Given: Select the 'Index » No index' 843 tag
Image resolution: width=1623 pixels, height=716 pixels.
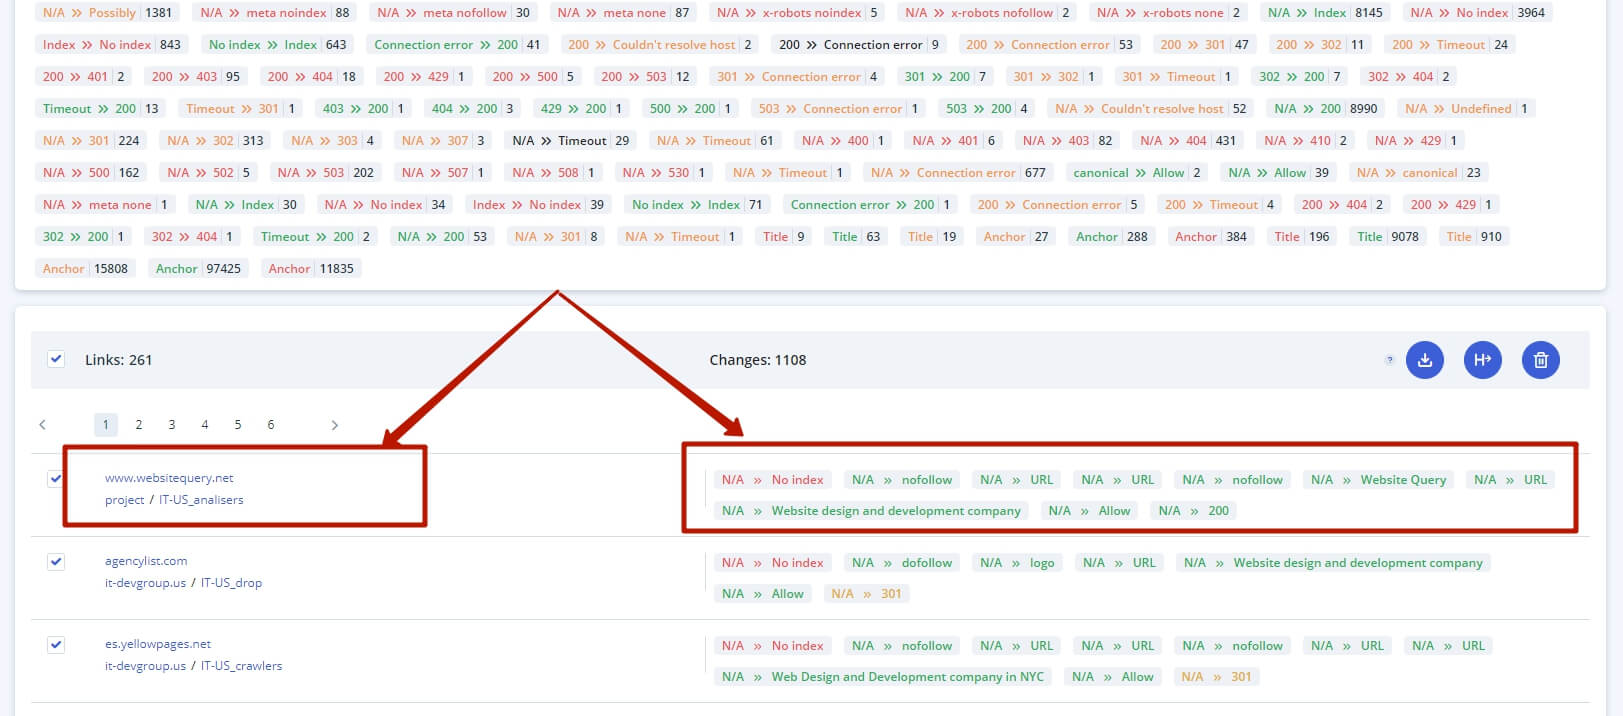Looking at the screenshot, I should pos(112,45).
